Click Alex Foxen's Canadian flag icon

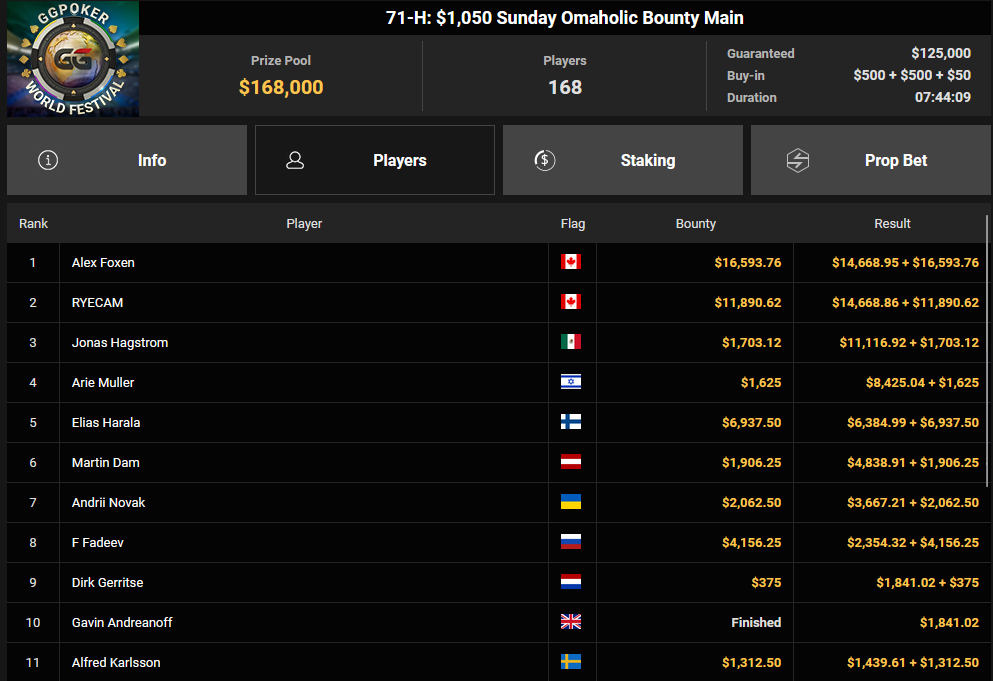[571, 262]
